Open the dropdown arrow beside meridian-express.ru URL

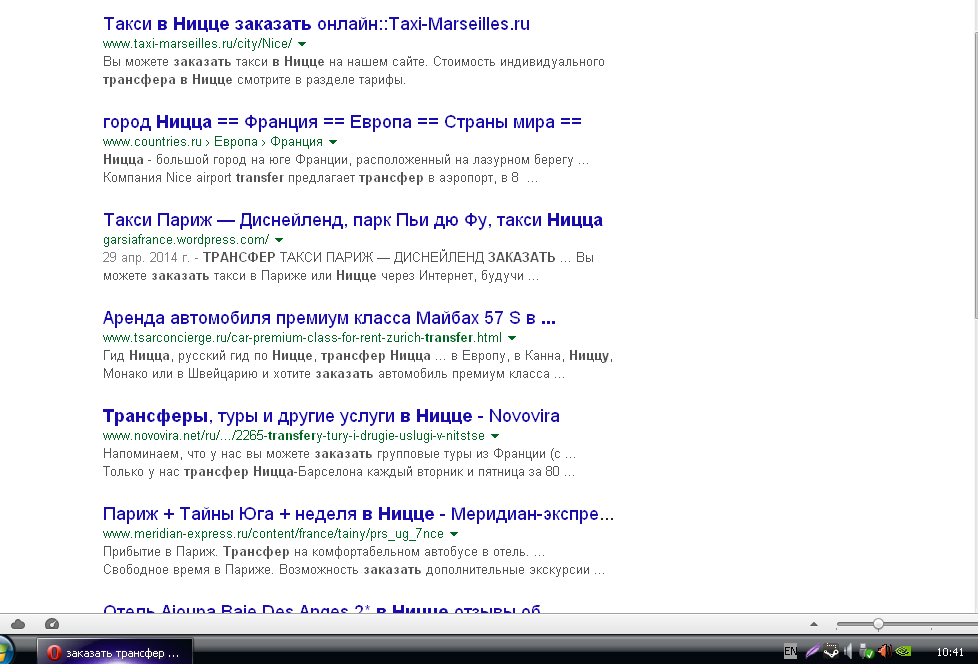[454, 534]
